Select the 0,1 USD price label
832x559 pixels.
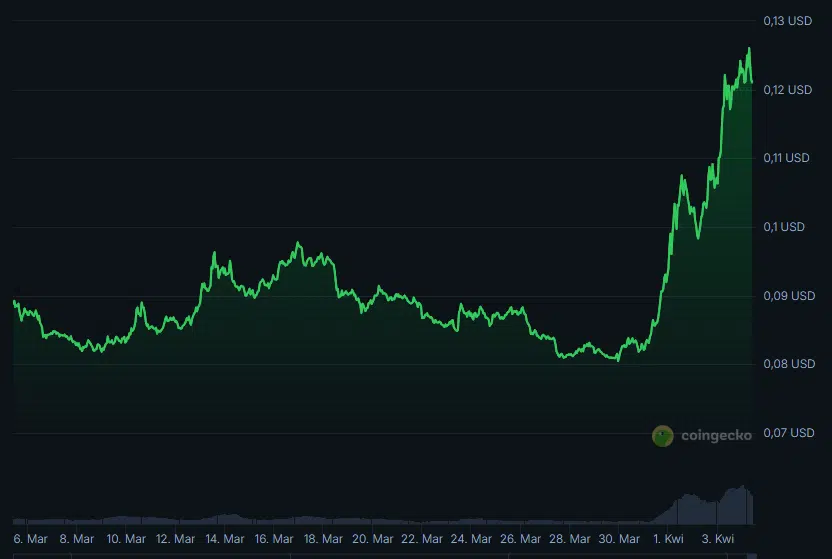784,227
